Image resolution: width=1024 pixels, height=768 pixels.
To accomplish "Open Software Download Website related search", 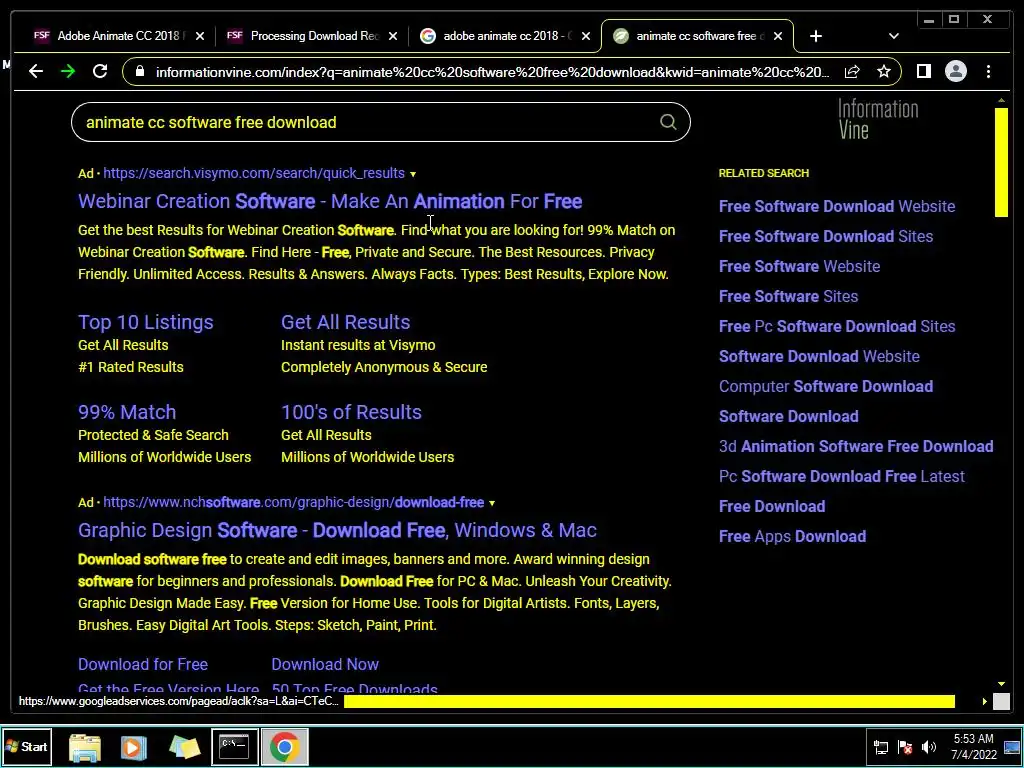I will coord(819,357).
